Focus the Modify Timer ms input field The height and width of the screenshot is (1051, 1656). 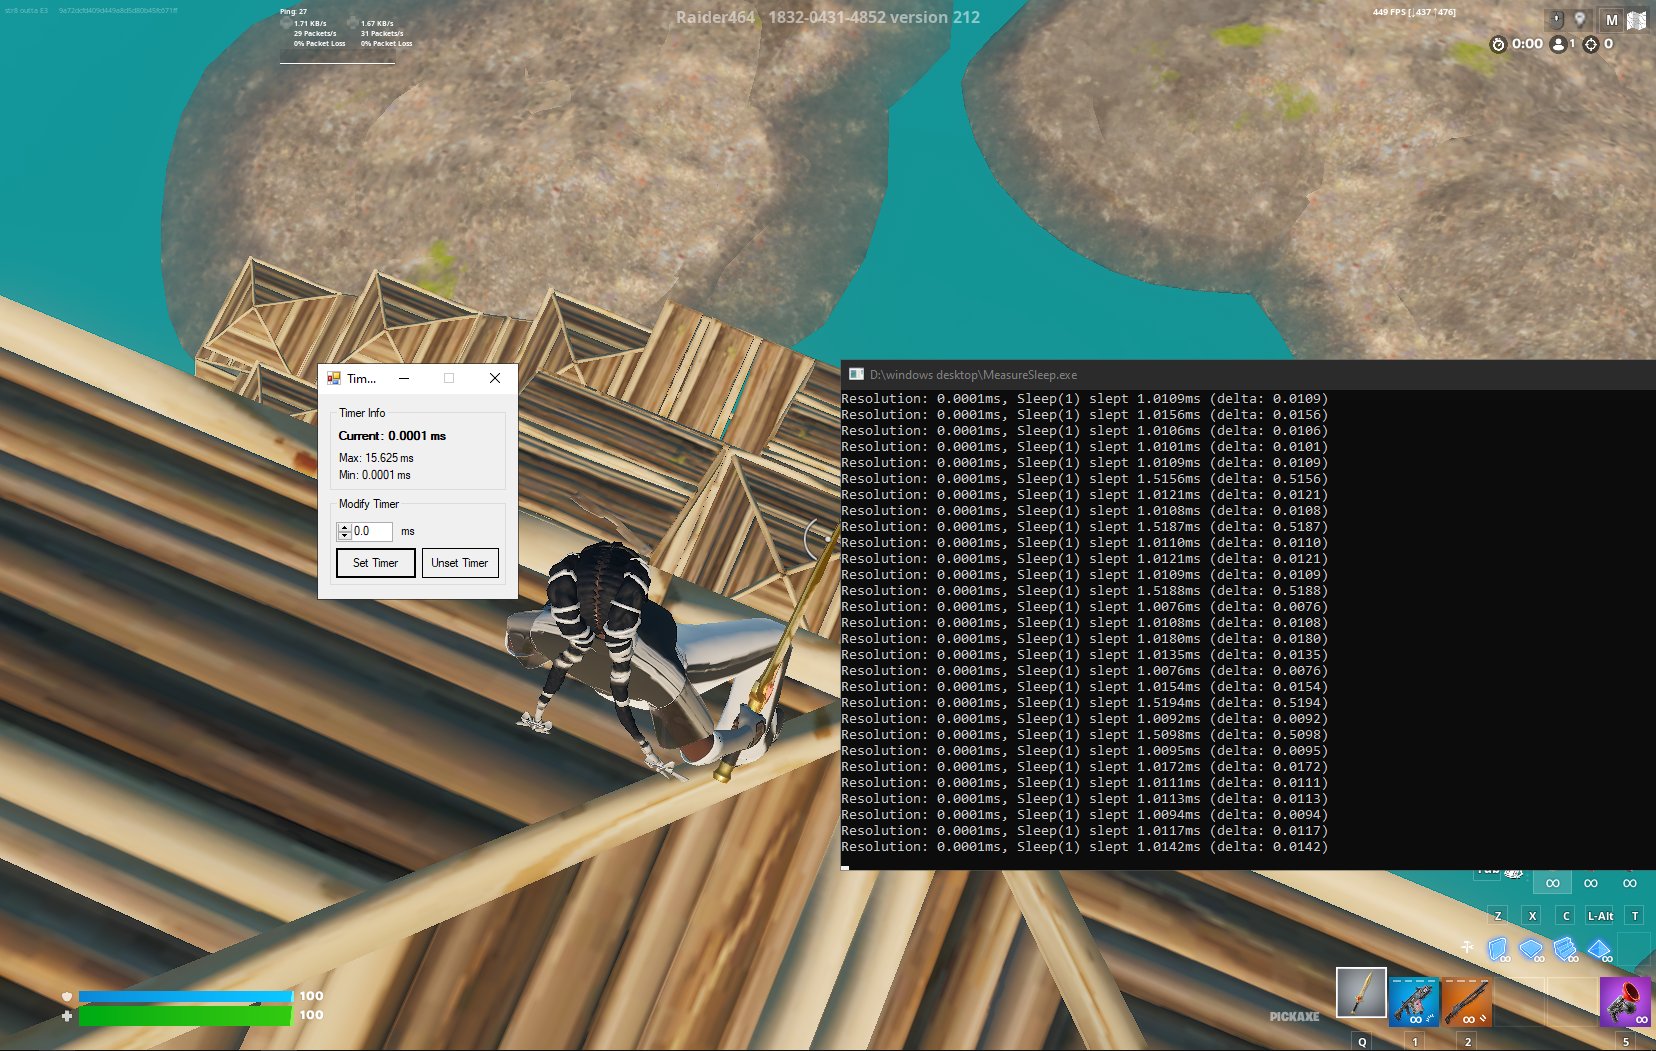pyautogui.click(x=371, y=531)
